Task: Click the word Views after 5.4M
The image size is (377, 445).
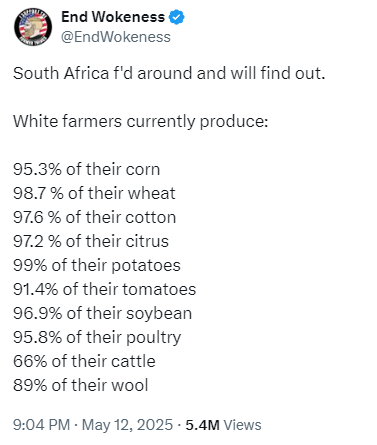Action: [x=242, y=425]
